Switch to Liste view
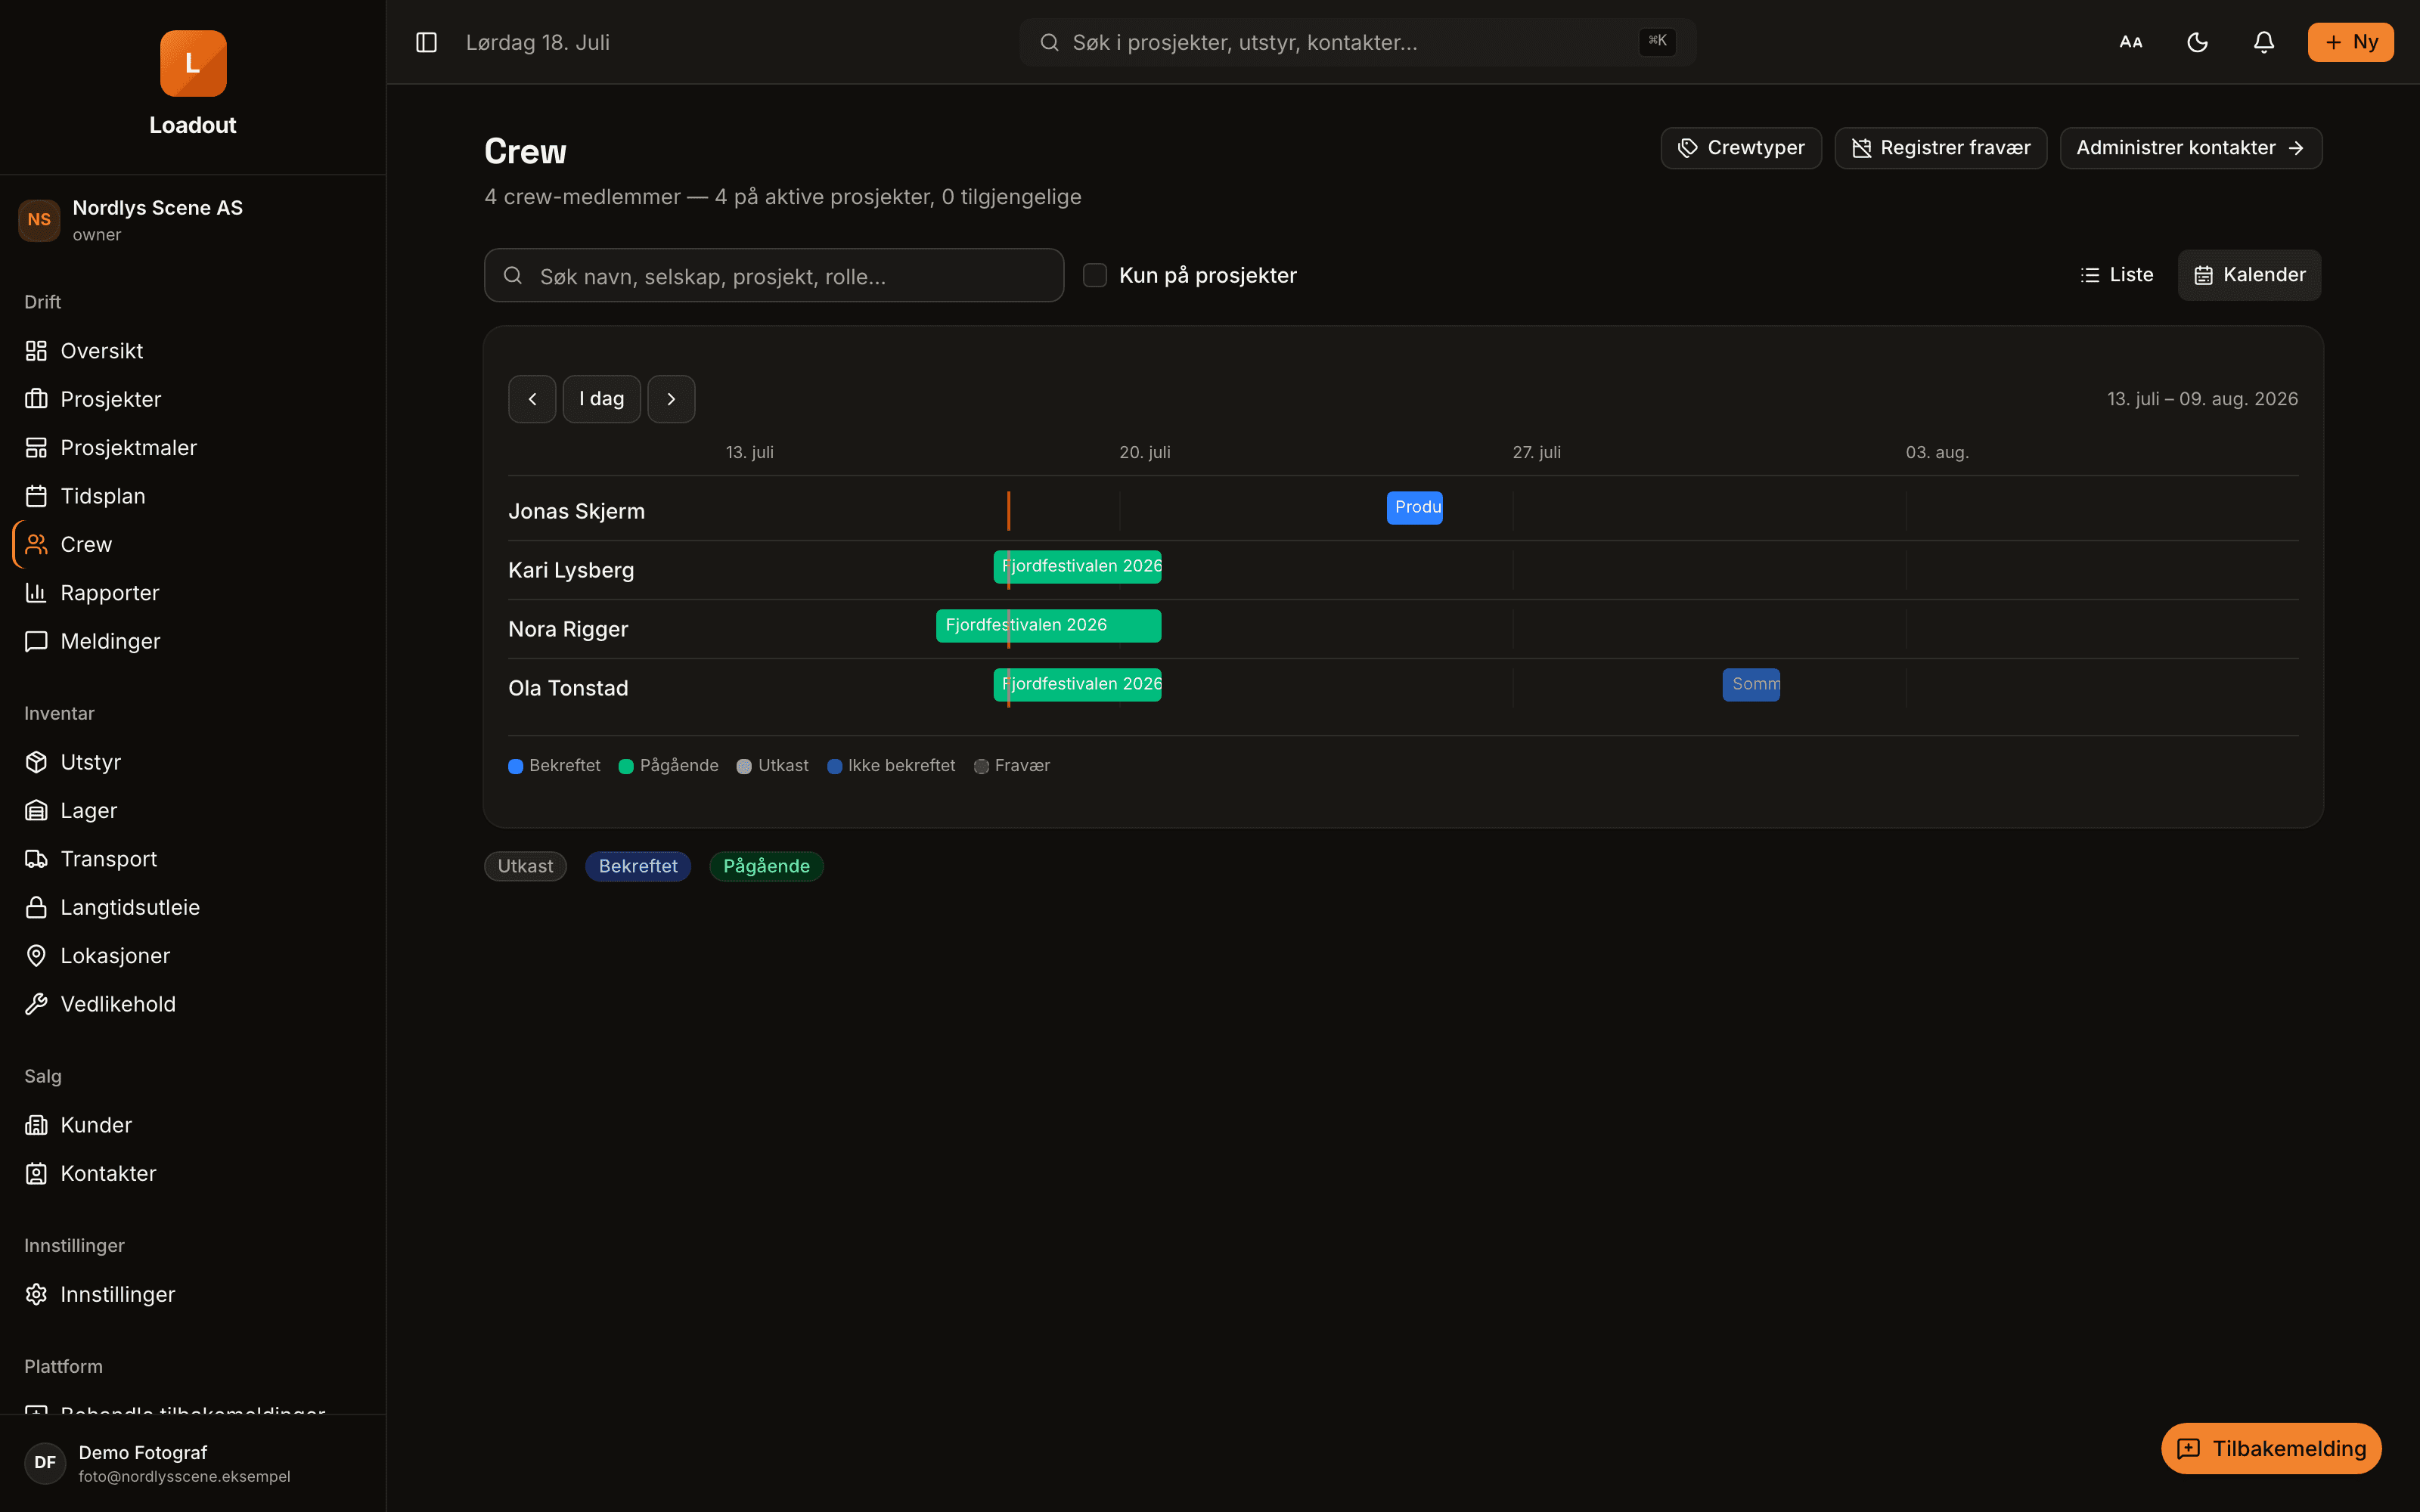This screenshot has height=1512, width=2420. tap(2116, 275)
